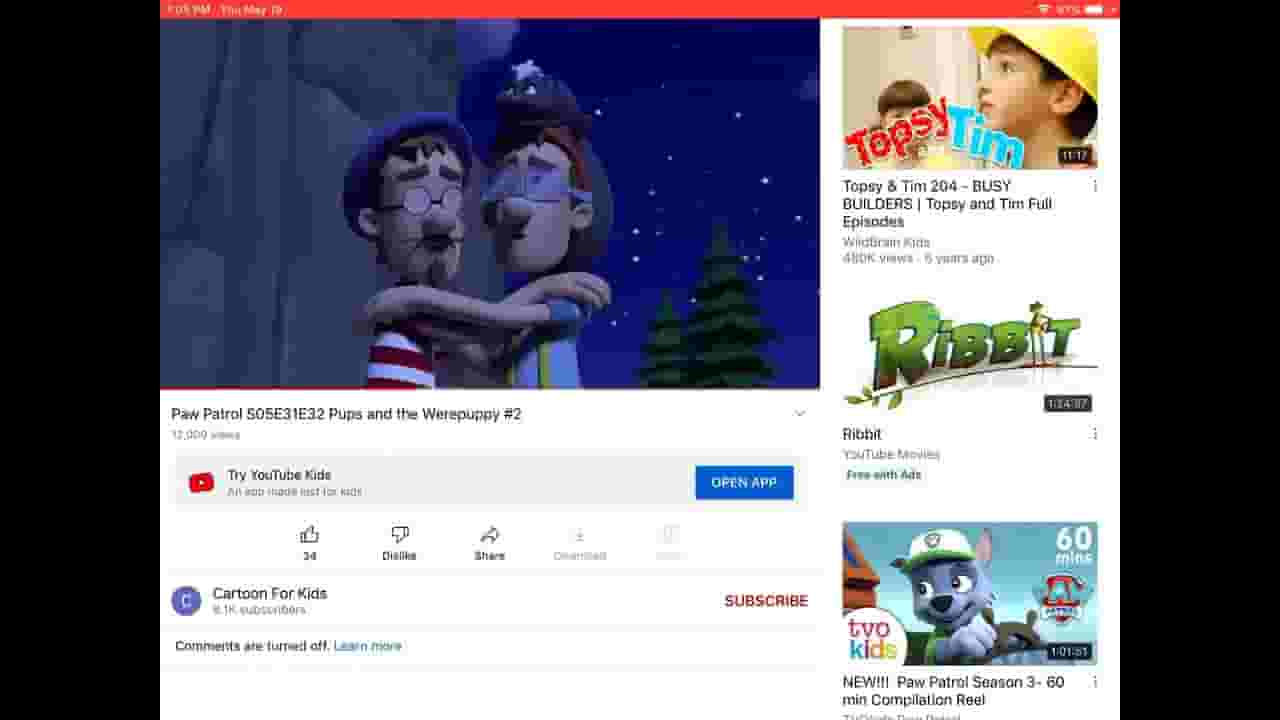Subscribe to Cartoon For Kids

[x=766, y=601]
